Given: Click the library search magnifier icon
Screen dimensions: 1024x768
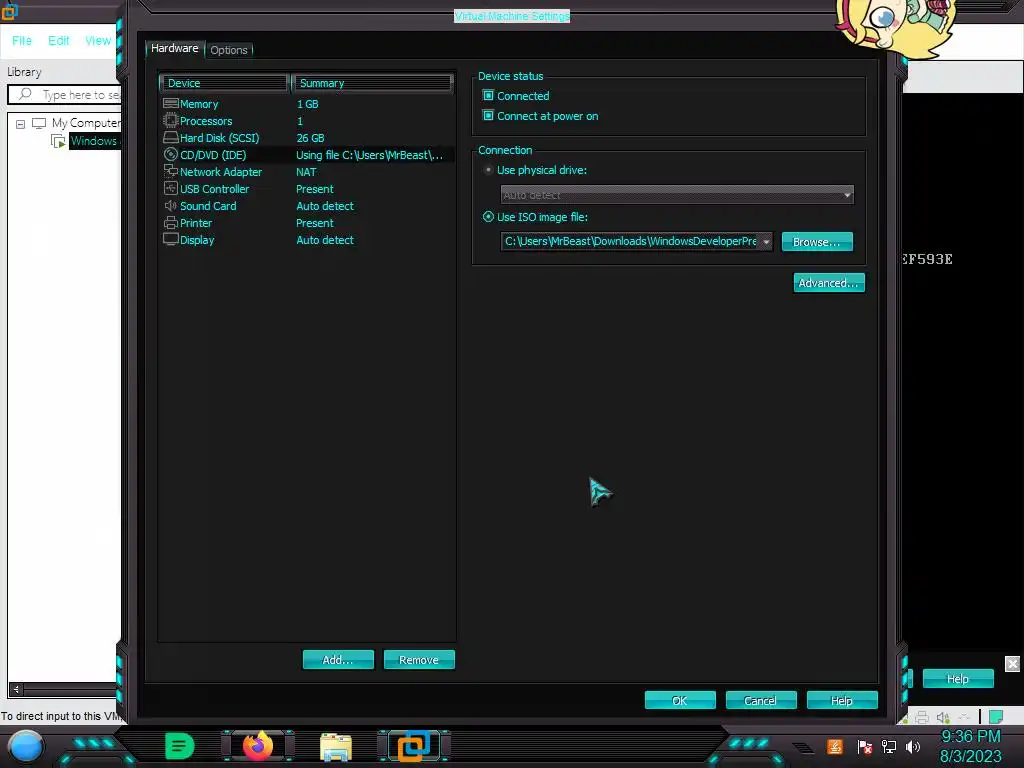Looking at the screenshot, I should [25, 94].
